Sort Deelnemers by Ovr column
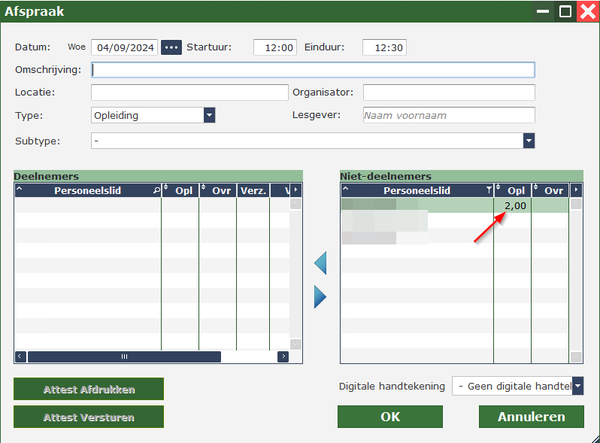Viewport: 600px width, 443px height. [x=218, y=191]
